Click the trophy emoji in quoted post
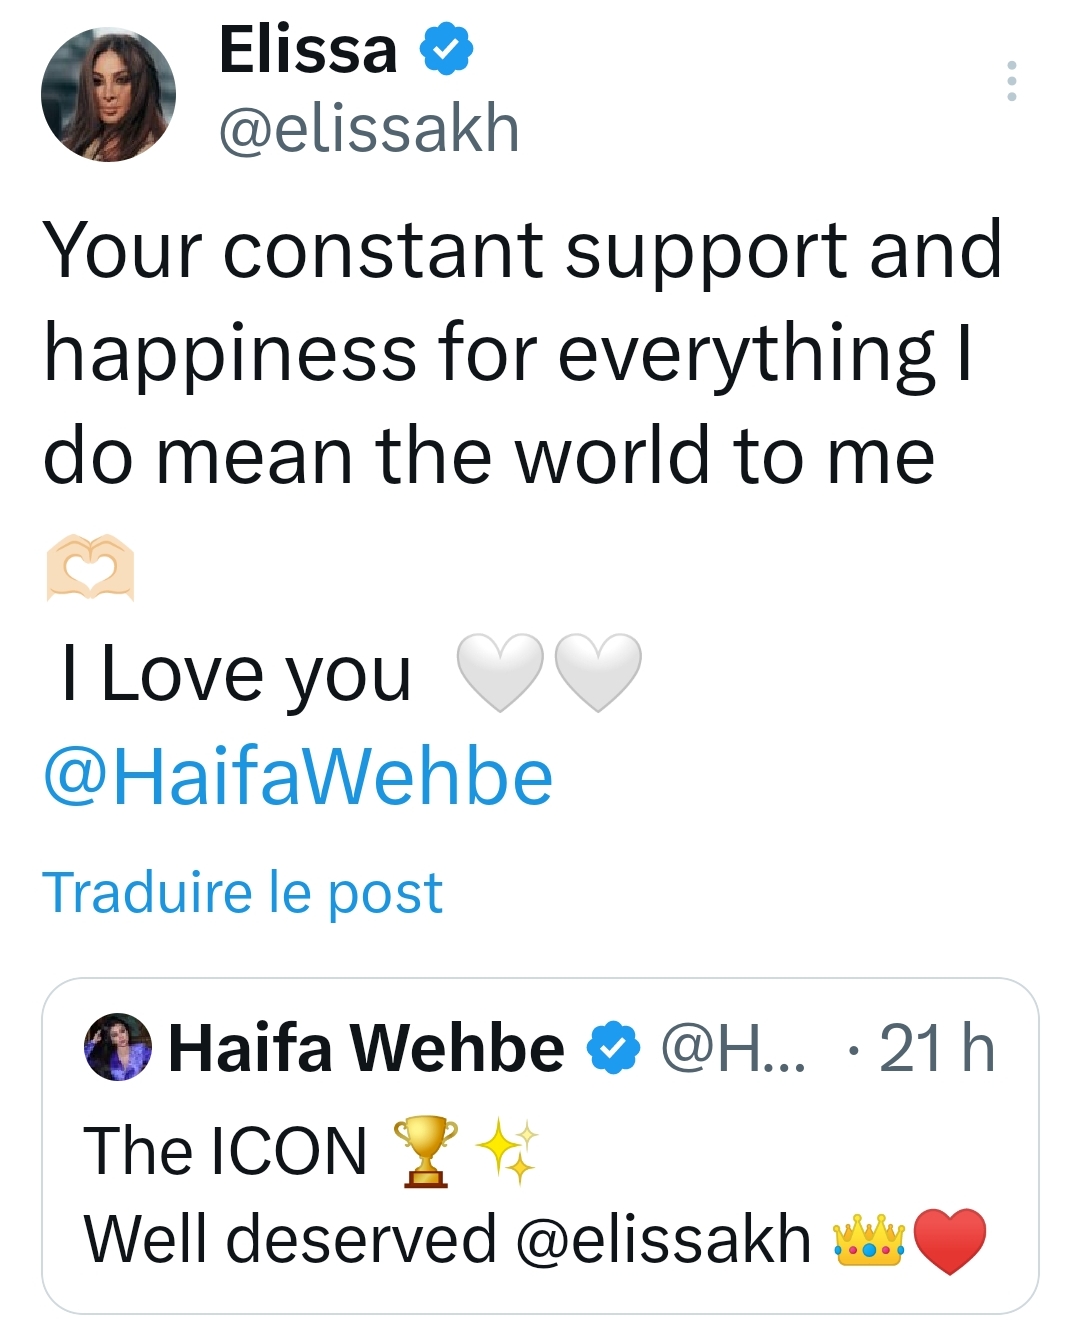 (425, 1151)
